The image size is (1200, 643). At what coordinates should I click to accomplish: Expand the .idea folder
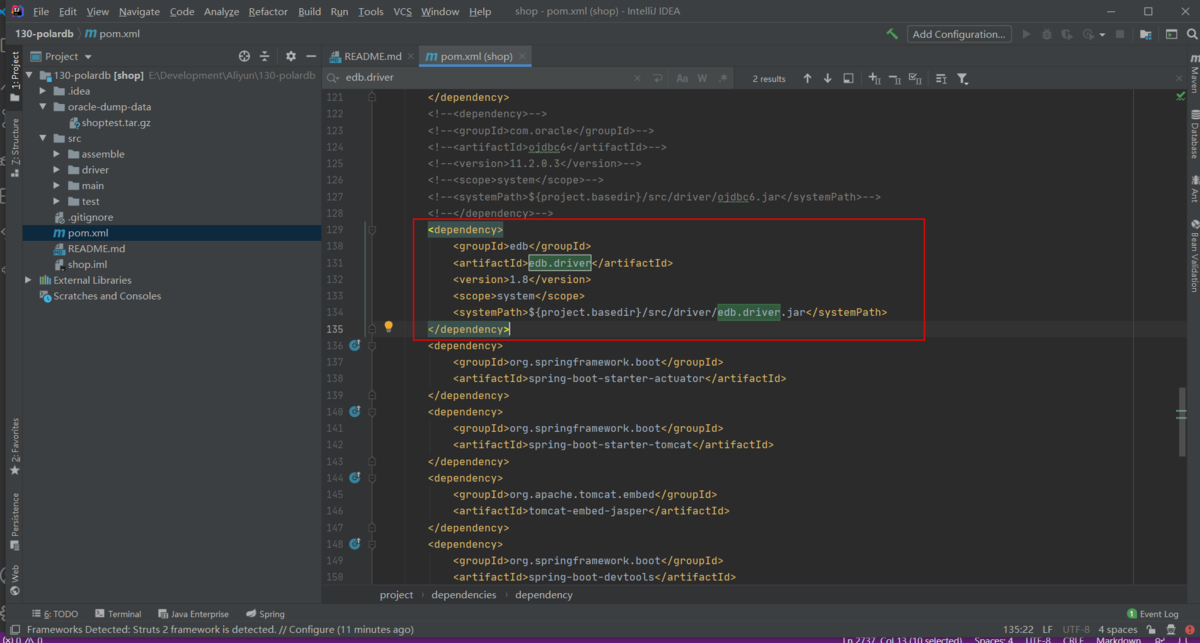coord(43,91)
